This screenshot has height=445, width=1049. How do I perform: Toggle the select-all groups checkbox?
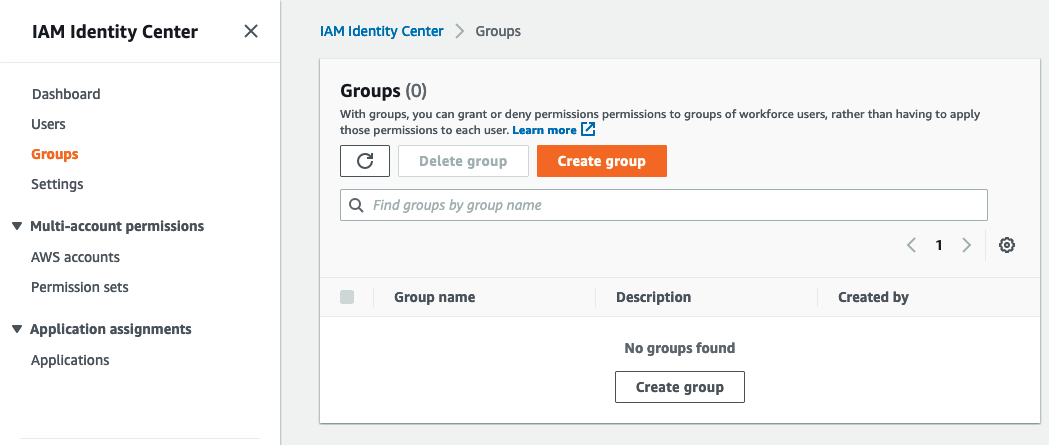[347, 297]
